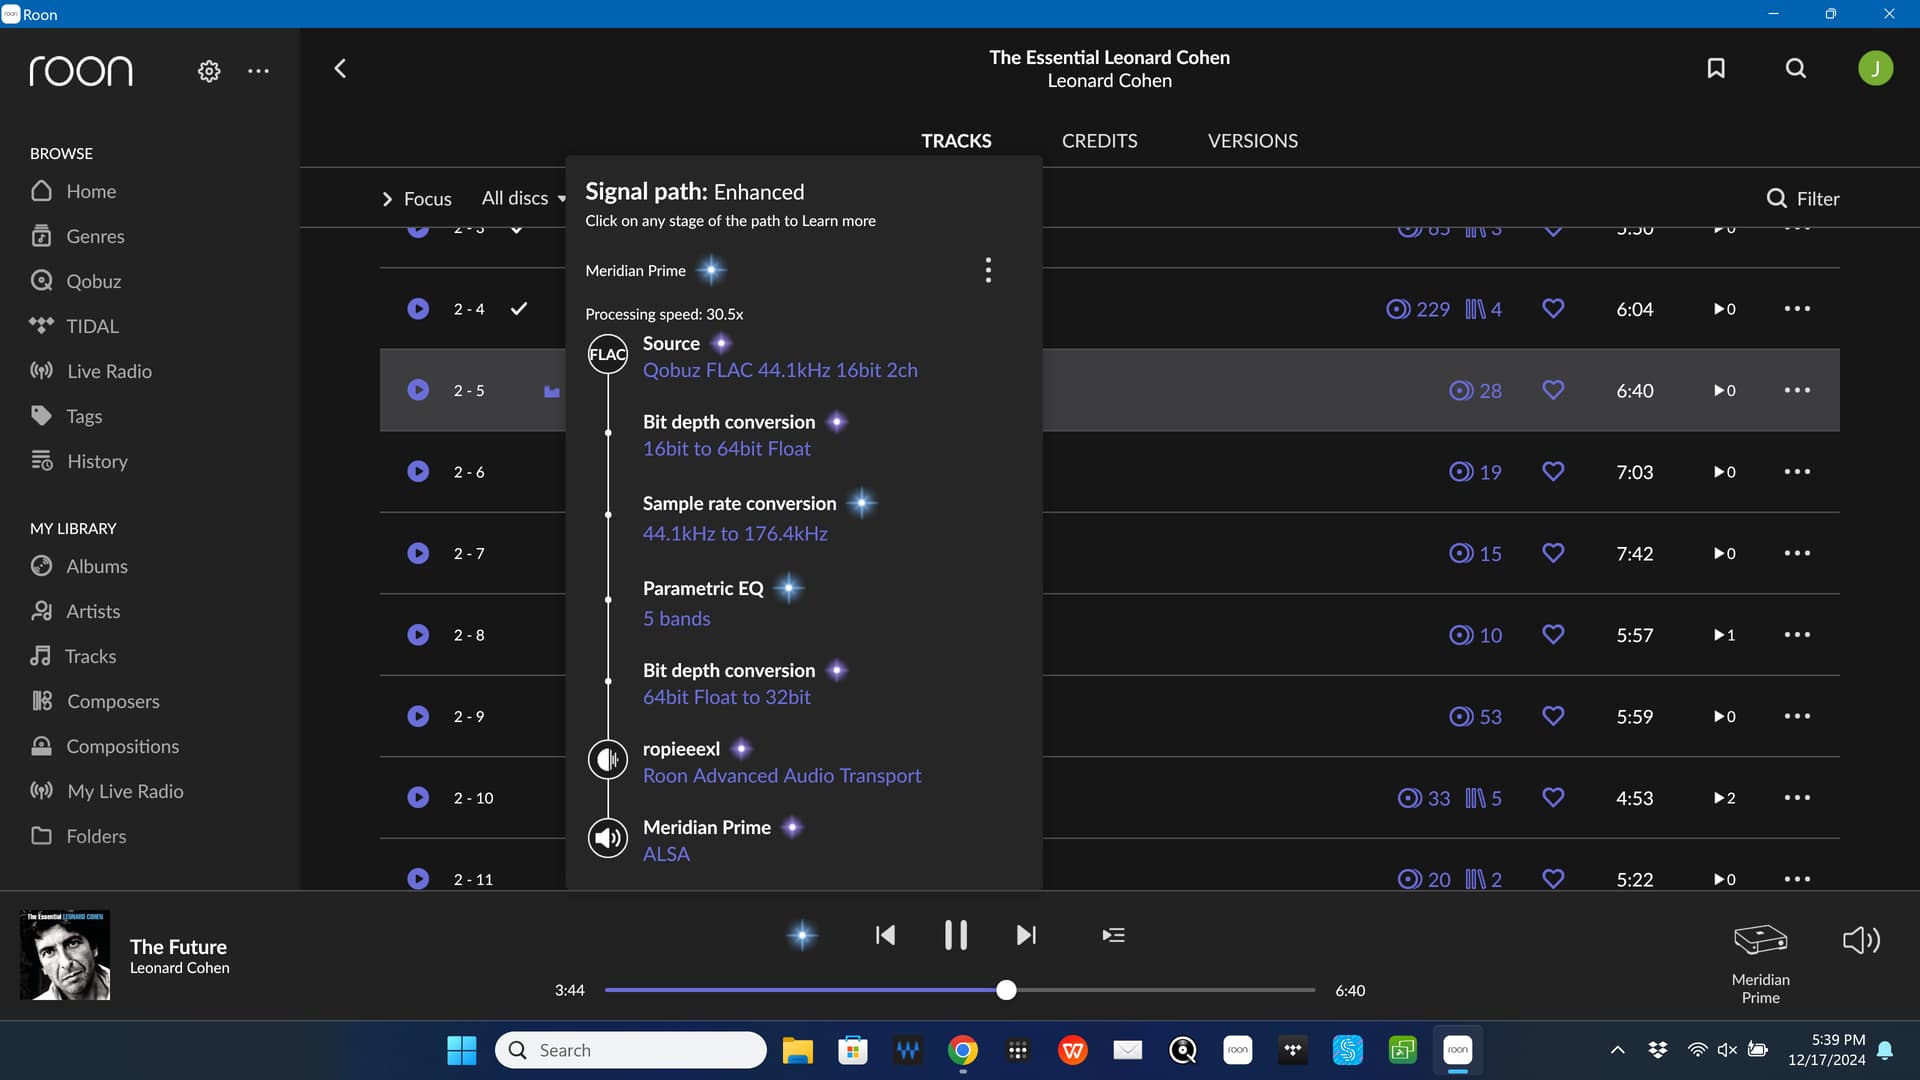This screenshot has width=1920, height=1080.
Task: Click Meridian Prime ALSA output stage
Action: 707,840
